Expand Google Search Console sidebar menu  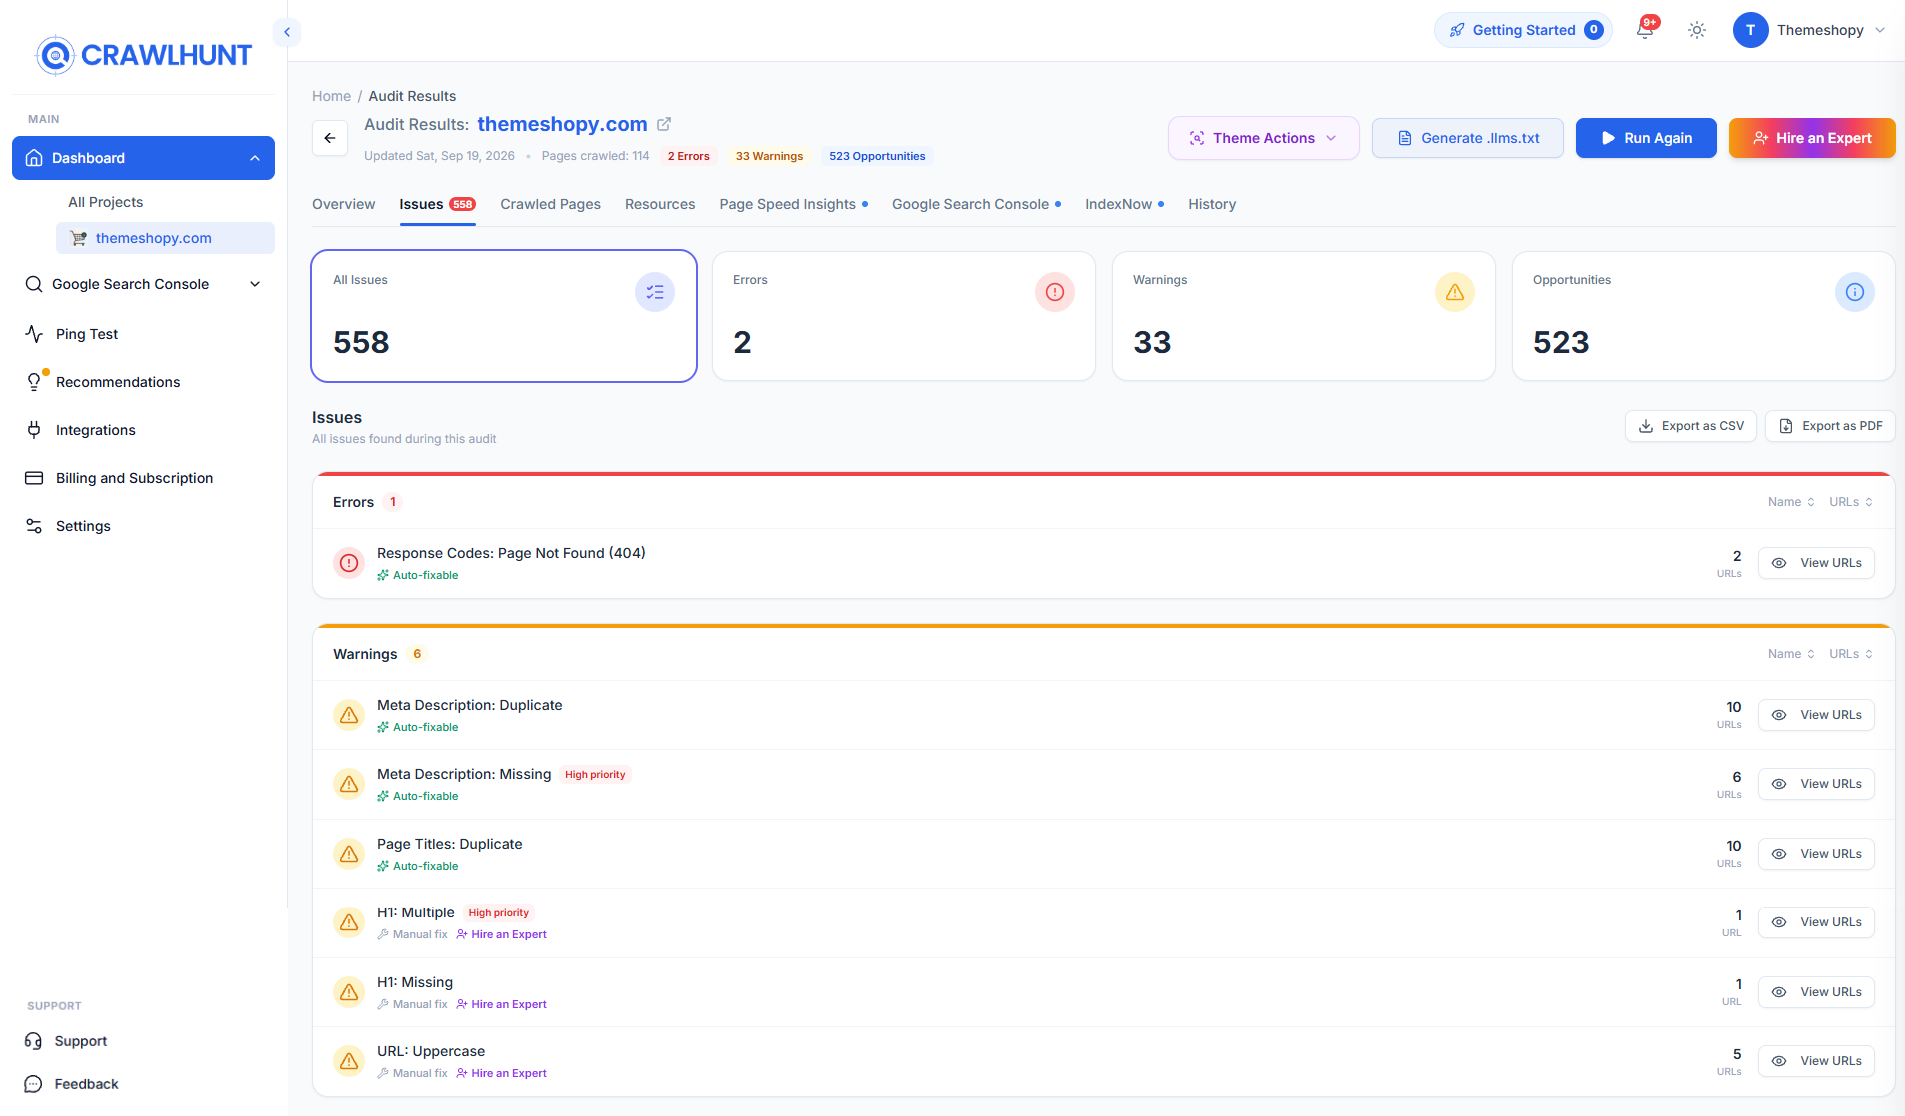(x=143, y=284)
